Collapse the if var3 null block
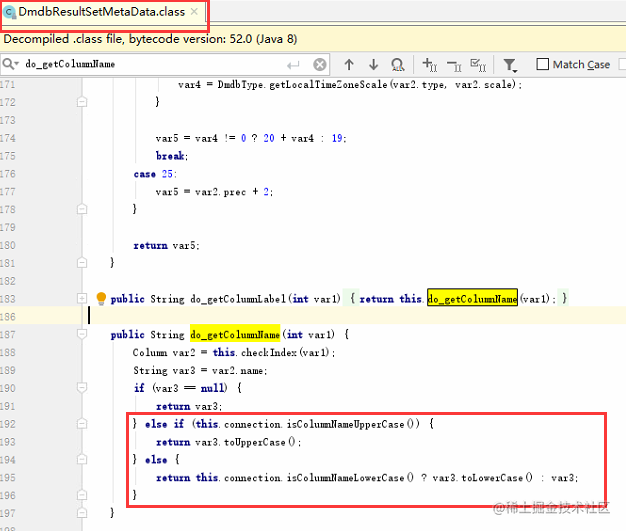 (x=82, y=387)
